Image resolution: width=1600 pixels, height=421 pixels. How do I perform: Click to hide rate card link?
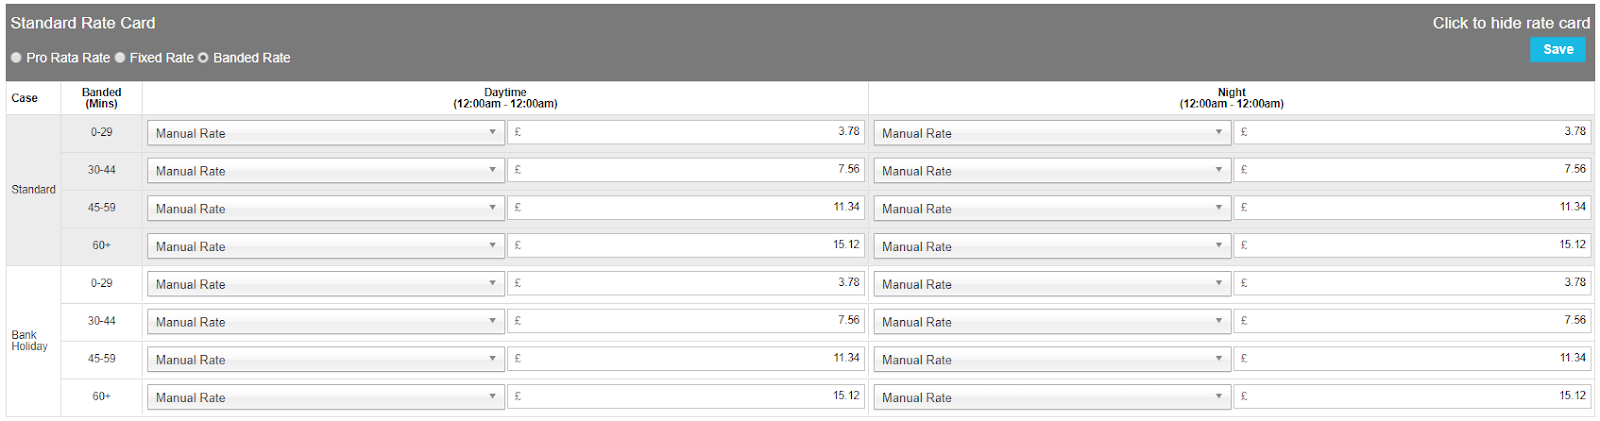(1510, 23)
